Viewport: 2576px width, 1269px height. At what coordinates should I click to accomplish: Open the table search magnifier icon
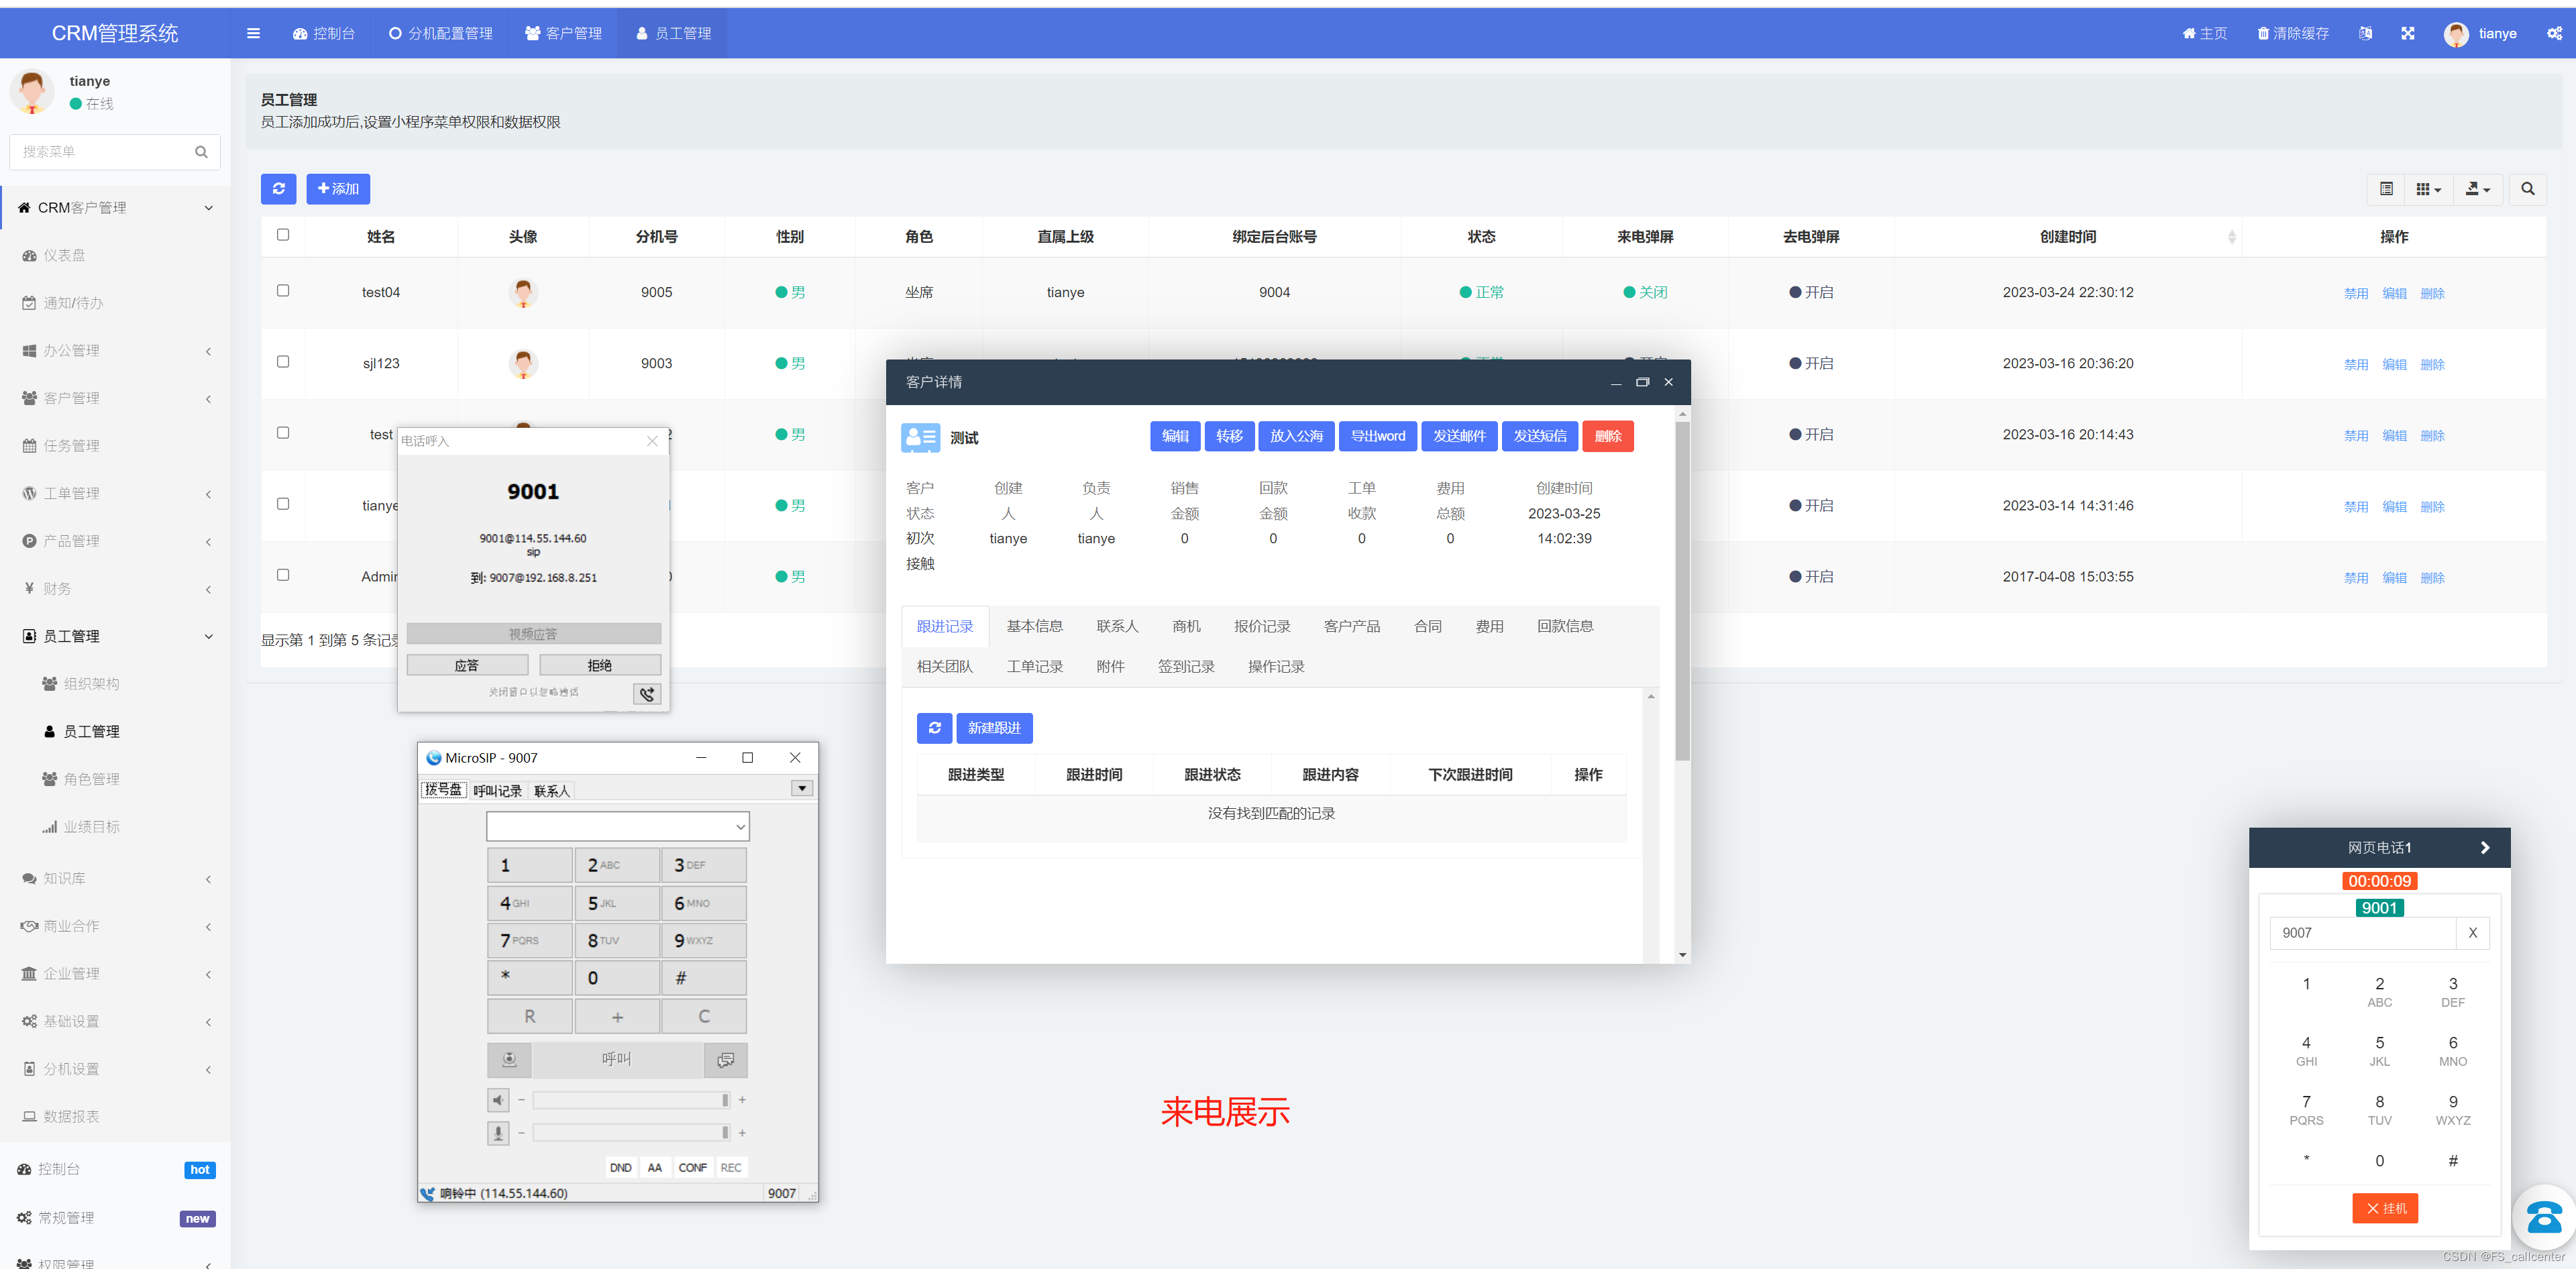[x=2527, y=188]
